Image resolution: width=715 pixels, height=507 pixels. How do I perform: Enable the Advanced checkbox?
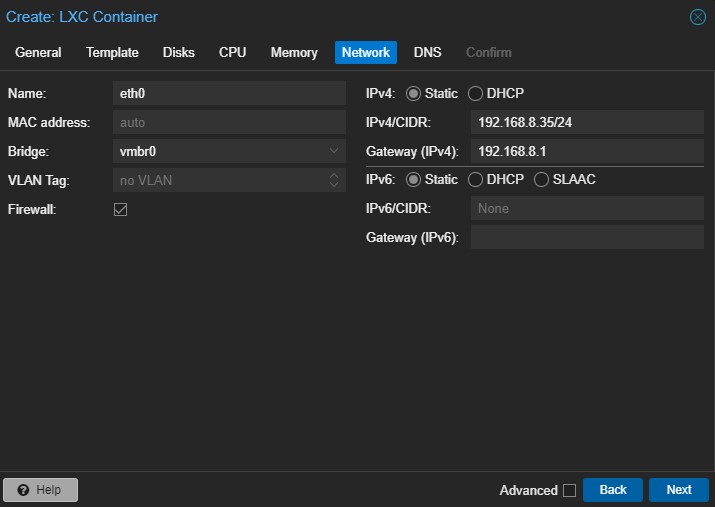click(569, 490)
